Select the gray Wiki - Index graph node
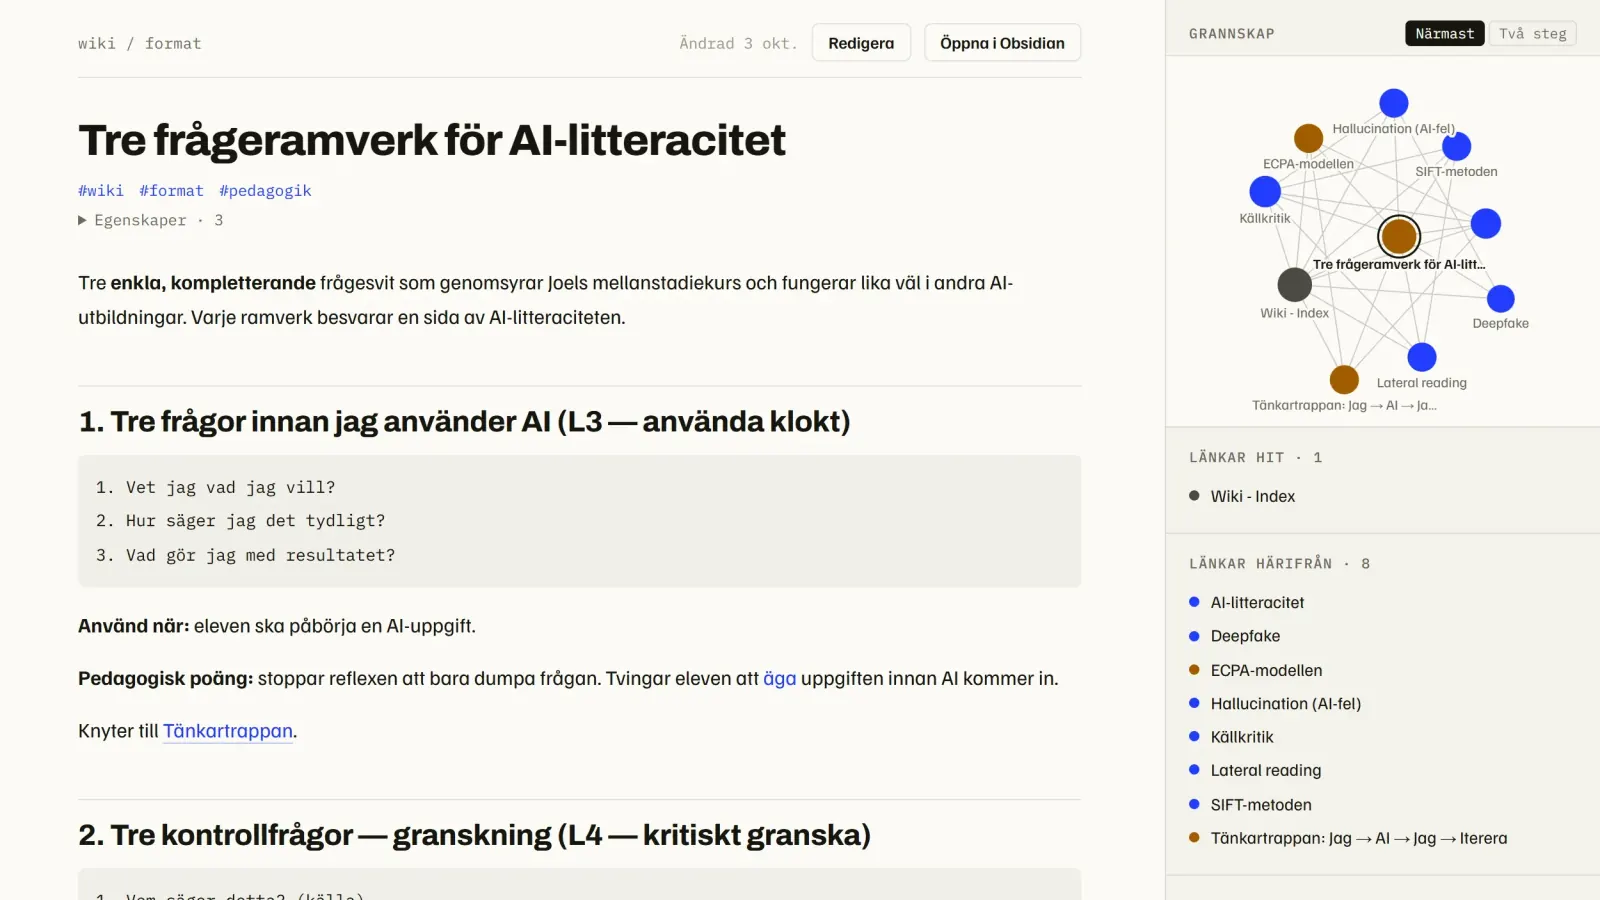The image size is (1600, 900). tap(1294, 285)
